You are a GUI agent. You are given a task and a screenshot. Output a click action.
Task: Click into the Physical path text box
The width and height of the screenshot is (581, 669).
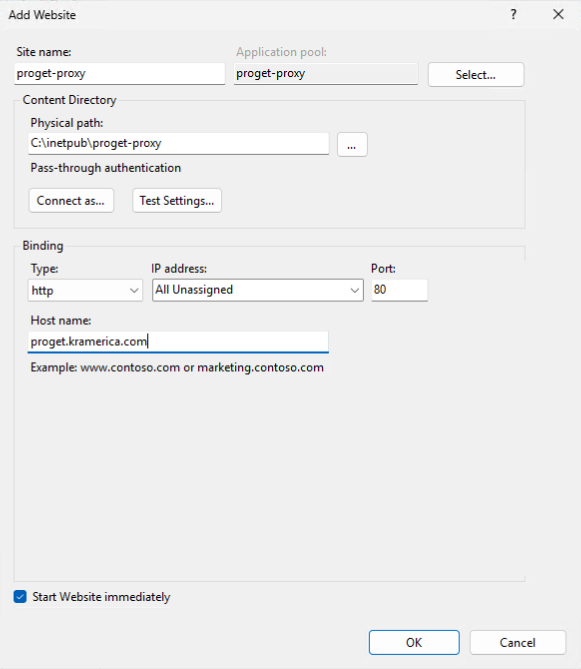178,143
